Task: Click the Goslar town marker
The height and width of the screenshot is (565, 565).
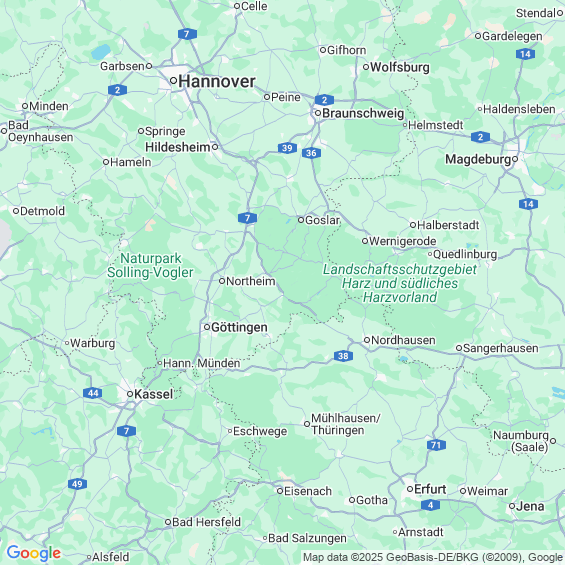Action: tap(301, 220)
